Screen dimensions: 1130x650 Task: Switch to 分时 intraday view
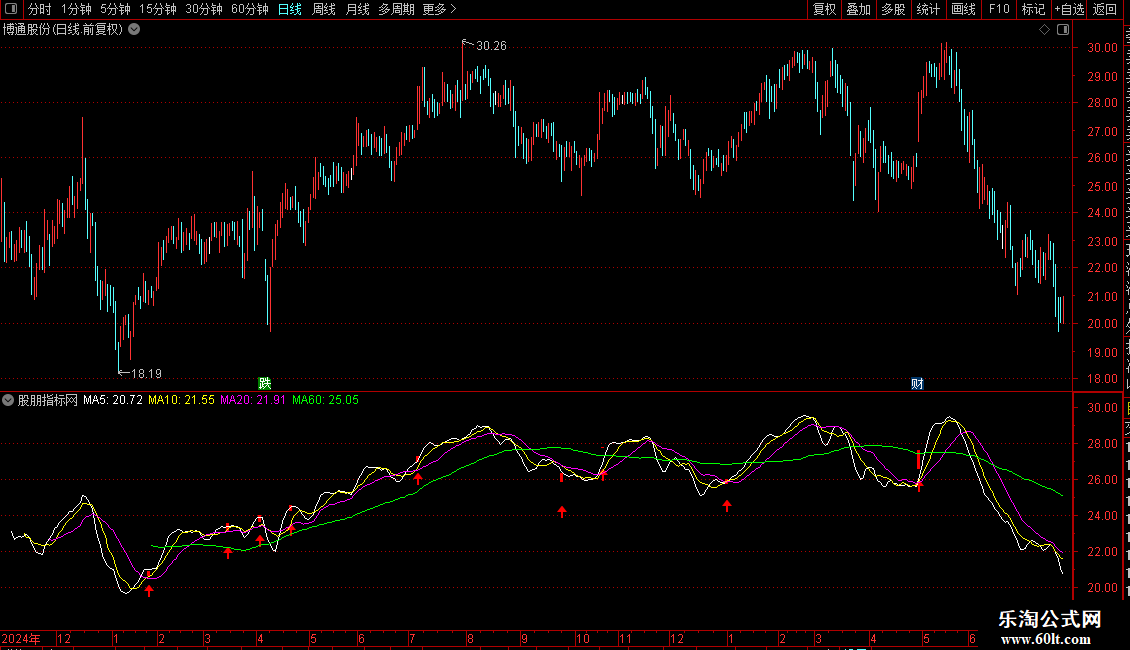(40, 9)
